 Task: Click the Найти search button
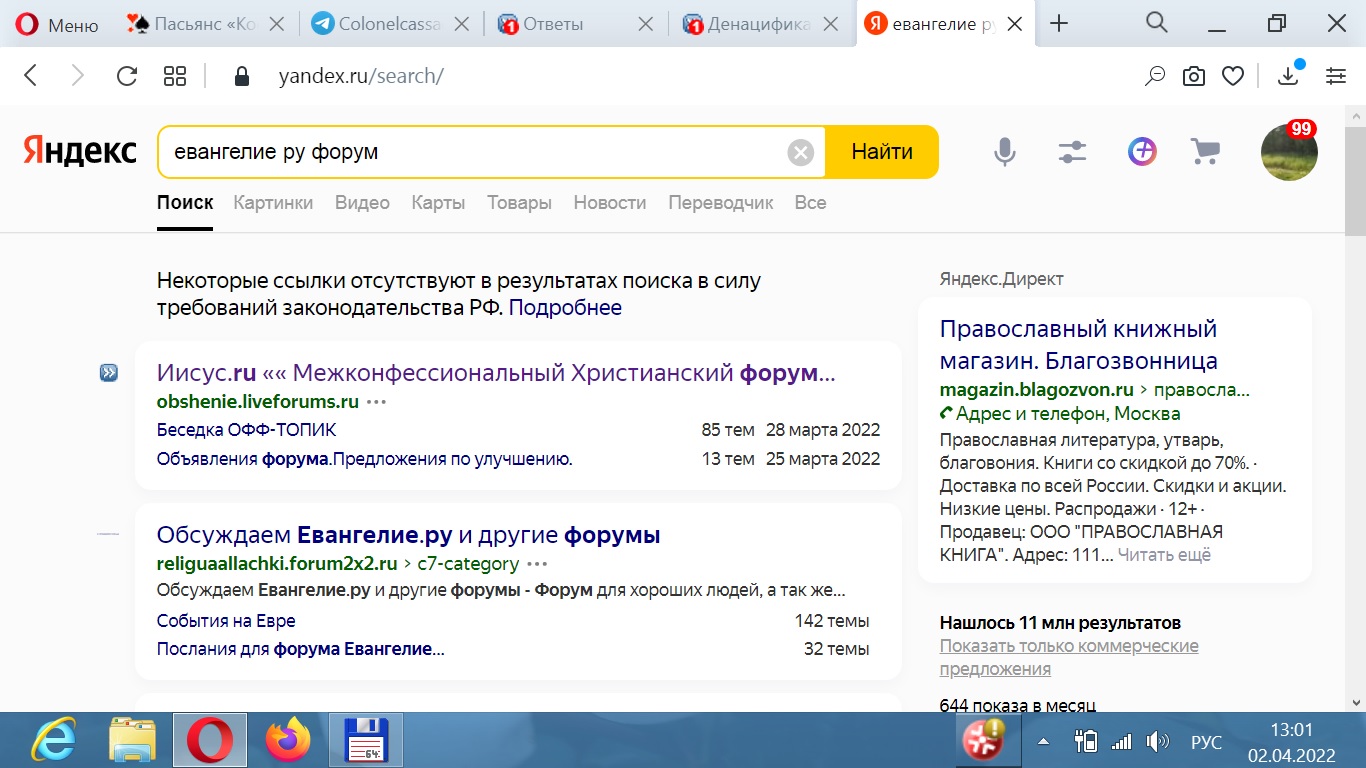882,152
